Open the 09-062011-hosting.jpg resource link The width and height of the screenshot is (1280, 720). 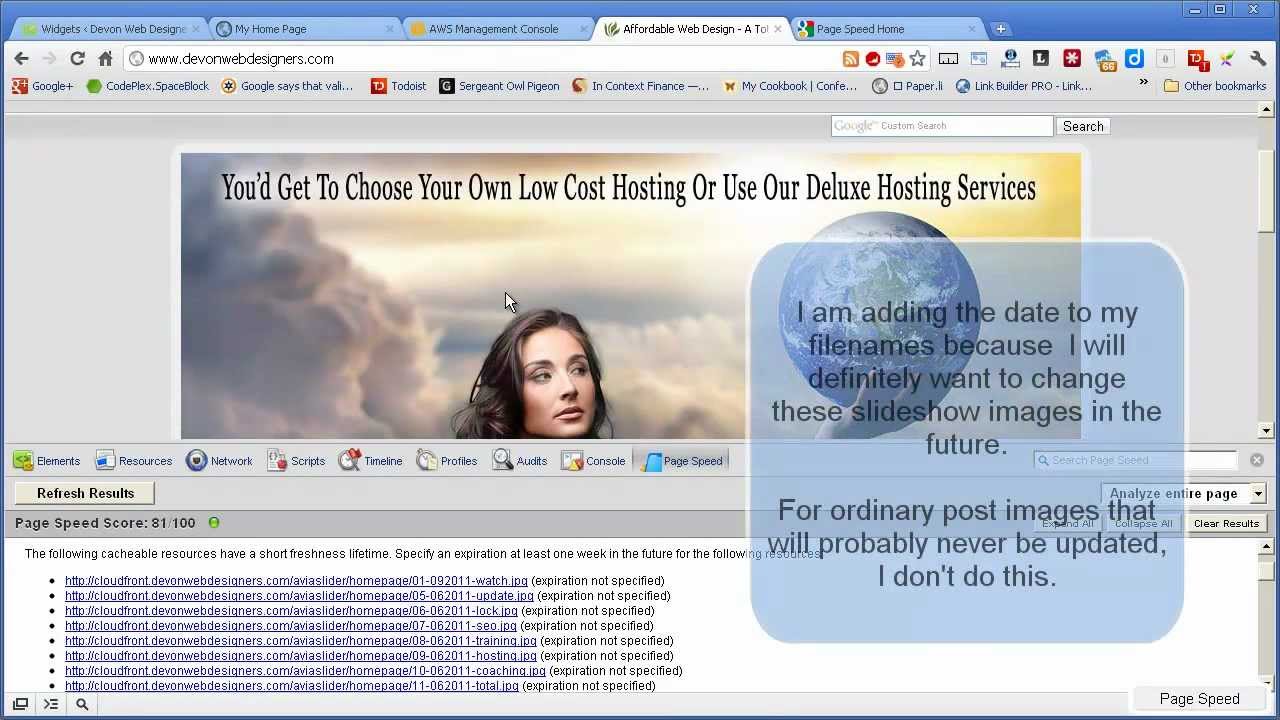click(x=301, y=656)
